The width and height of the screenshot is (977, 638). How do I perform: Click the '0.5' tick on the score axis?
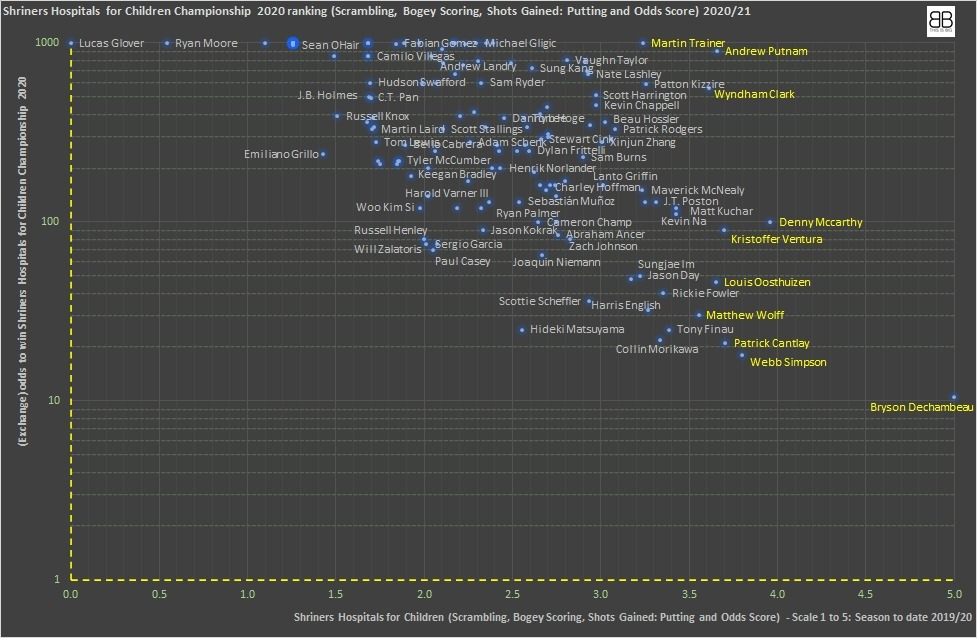tap(160, 594)
